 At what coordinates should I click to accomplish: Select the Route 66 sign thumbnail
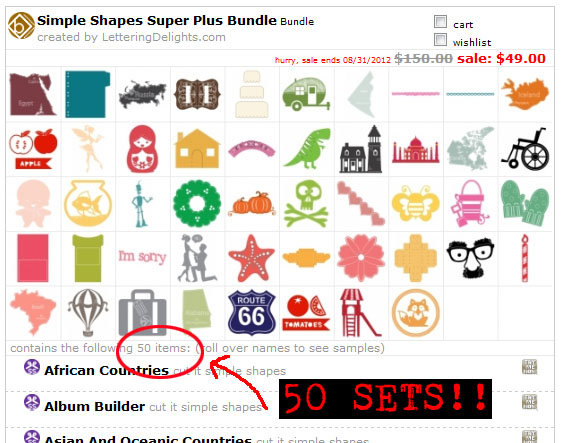tap(252, 313)
